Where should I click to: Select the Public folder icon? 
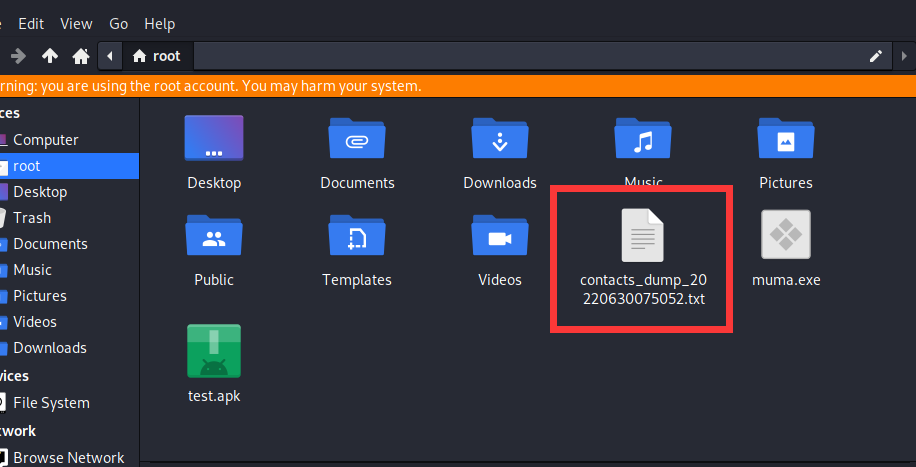coord(214,236)
